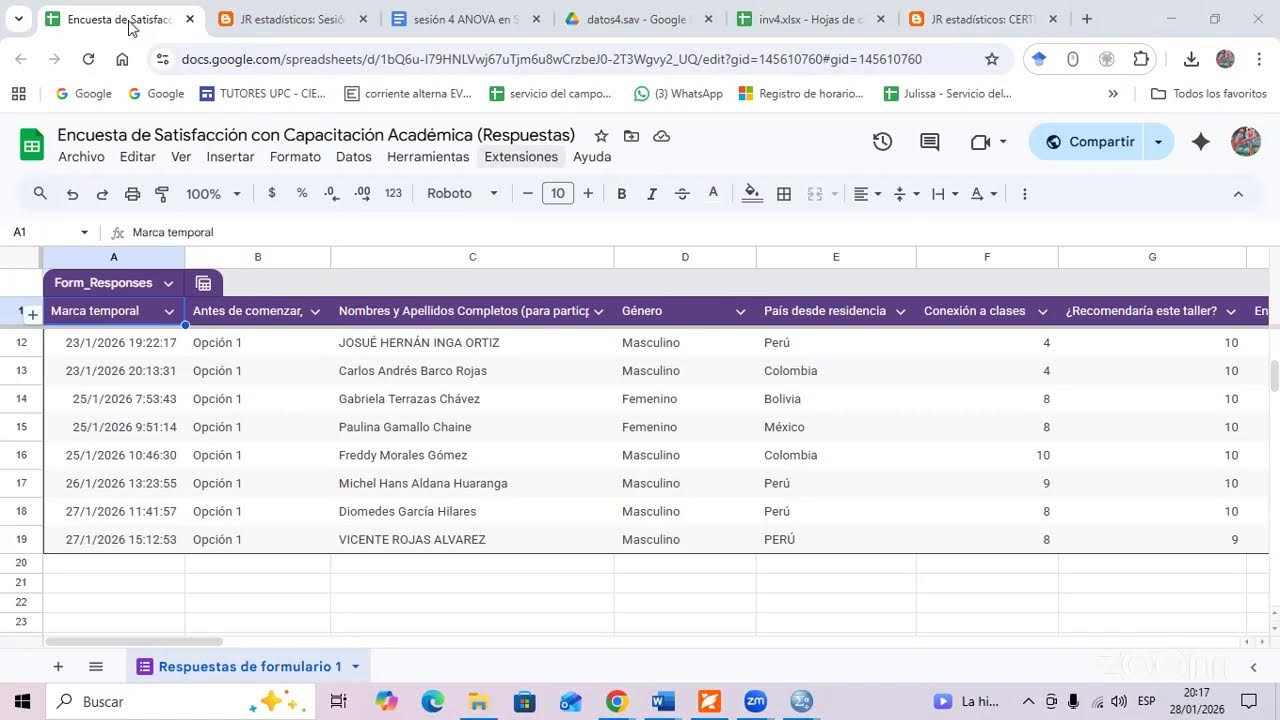Open the Archivo menu
The height and width of the screenshot is (720, 1280).
point(81,157)
